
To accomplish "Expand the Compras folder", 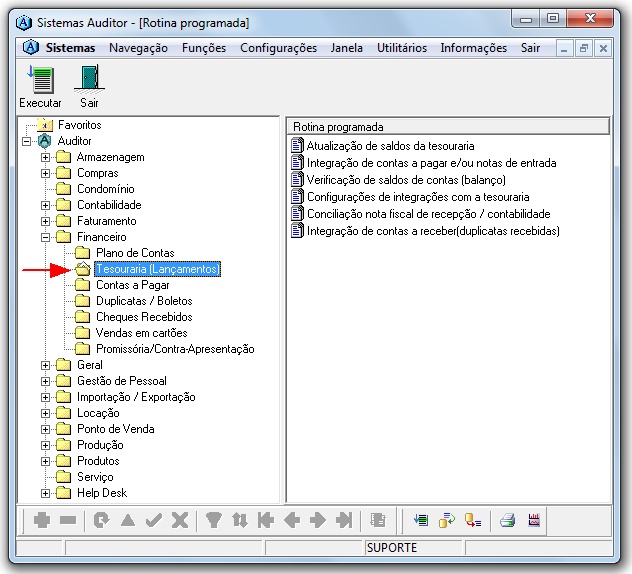I will 46,173.
